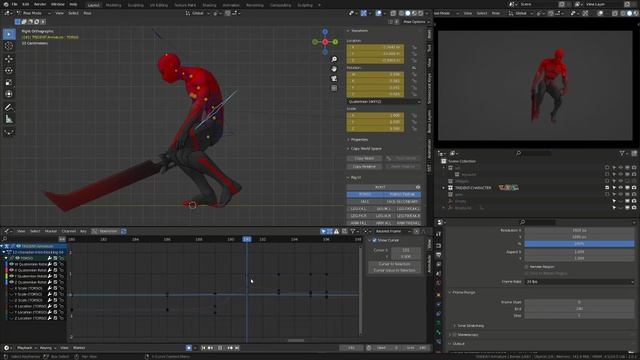Open the Frame Rate dropdown
Viewport: 640px width, 360px height.
pyautogui.click(x=580, y=282)
